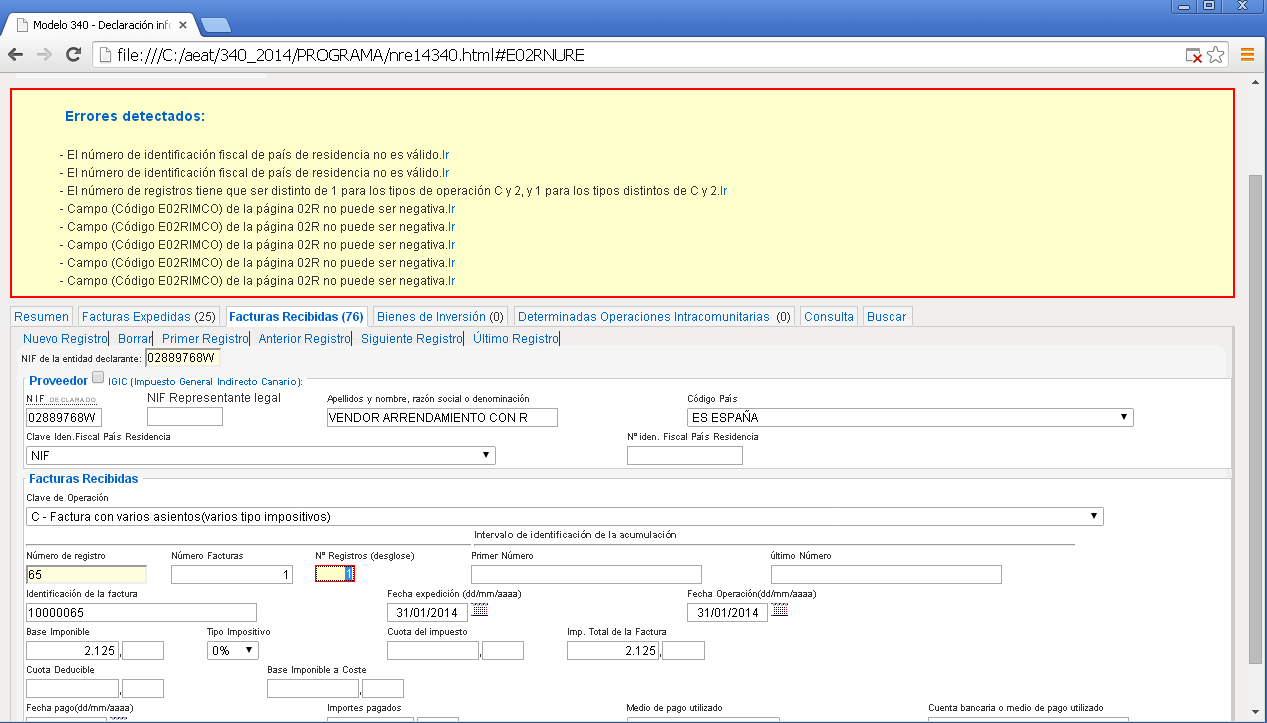Click the Identificación de la factura field
This screenshot has width=1267, height=723.
tap(141, 612)
